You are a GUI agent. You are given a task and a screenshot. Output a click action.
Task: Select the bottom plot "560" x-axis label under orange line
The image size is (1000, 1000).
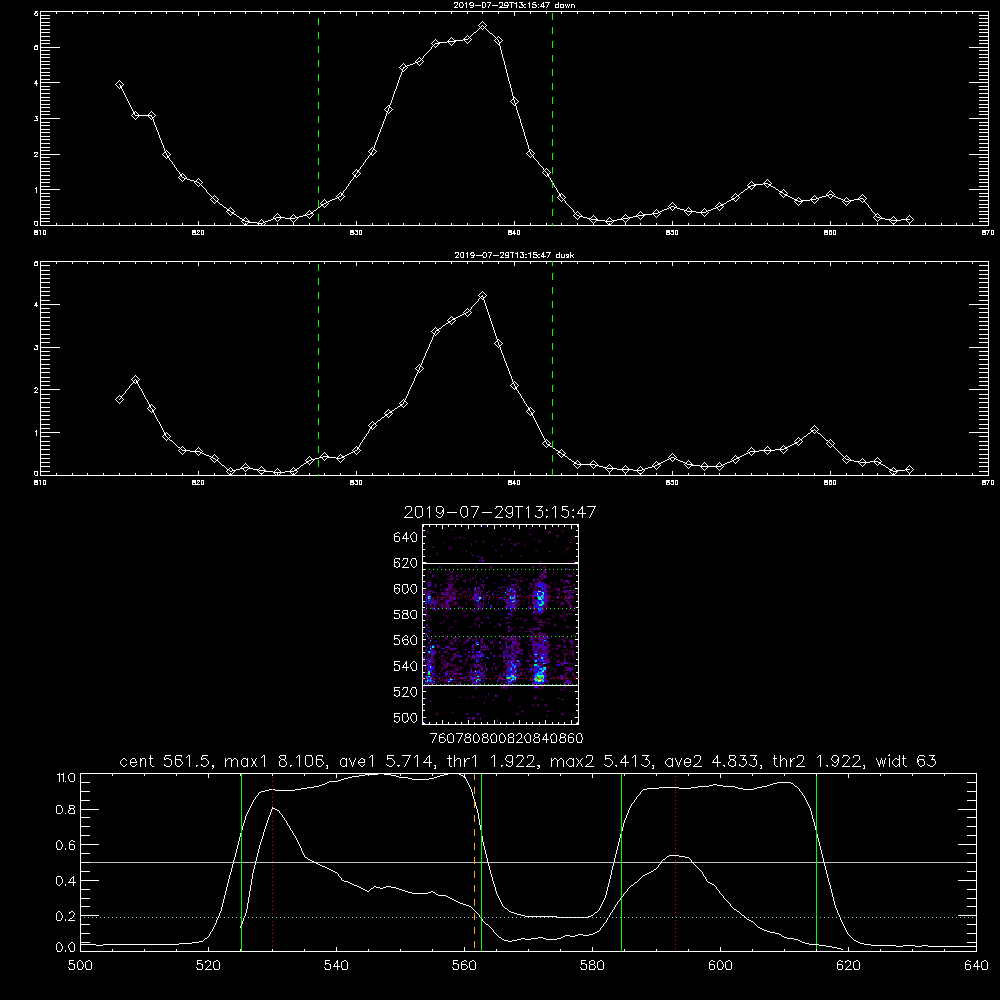click(x=464, y=966)
